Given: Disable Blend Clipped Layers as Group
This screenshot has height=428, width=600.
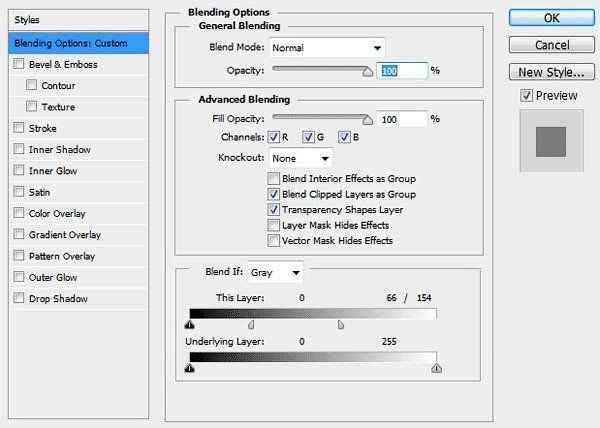Looking at the screenshot, I should [274, 194].
